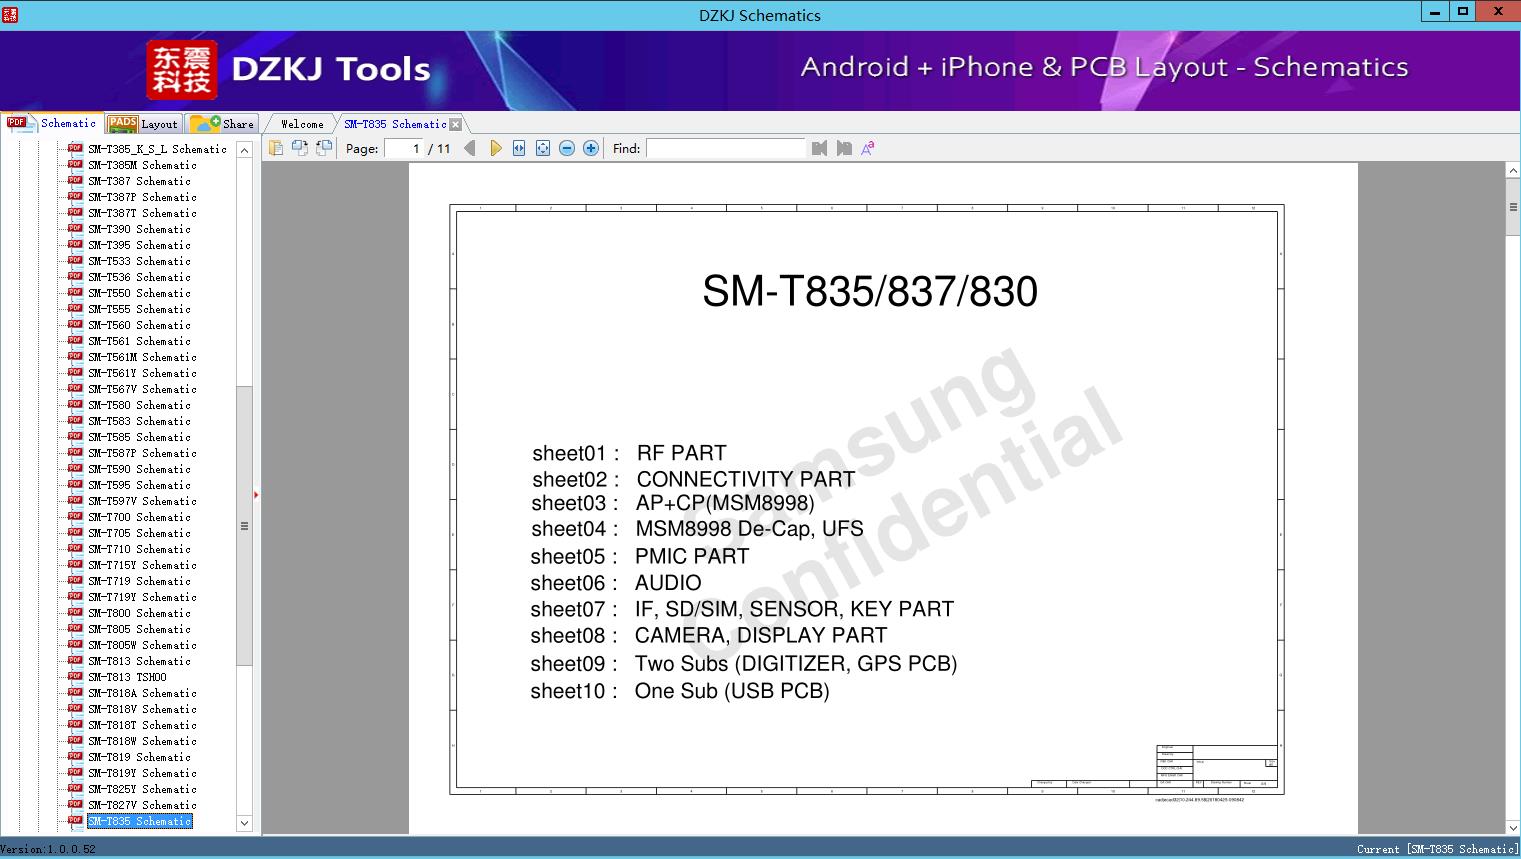Image resolution: width=1521 pixels, height=859 pixels.
Task: Select SM-T825Y Schematic in tree
Action: point(142,789)
